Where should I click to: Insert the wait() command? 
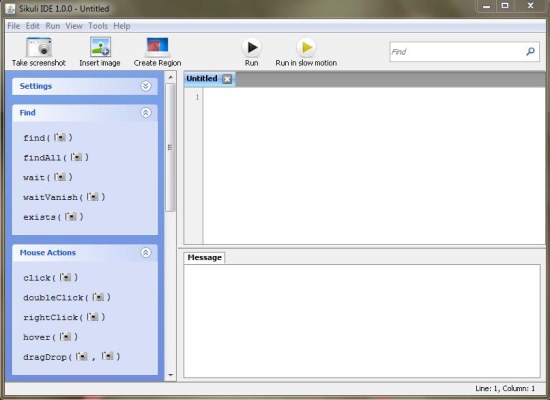tap(48, 177)
